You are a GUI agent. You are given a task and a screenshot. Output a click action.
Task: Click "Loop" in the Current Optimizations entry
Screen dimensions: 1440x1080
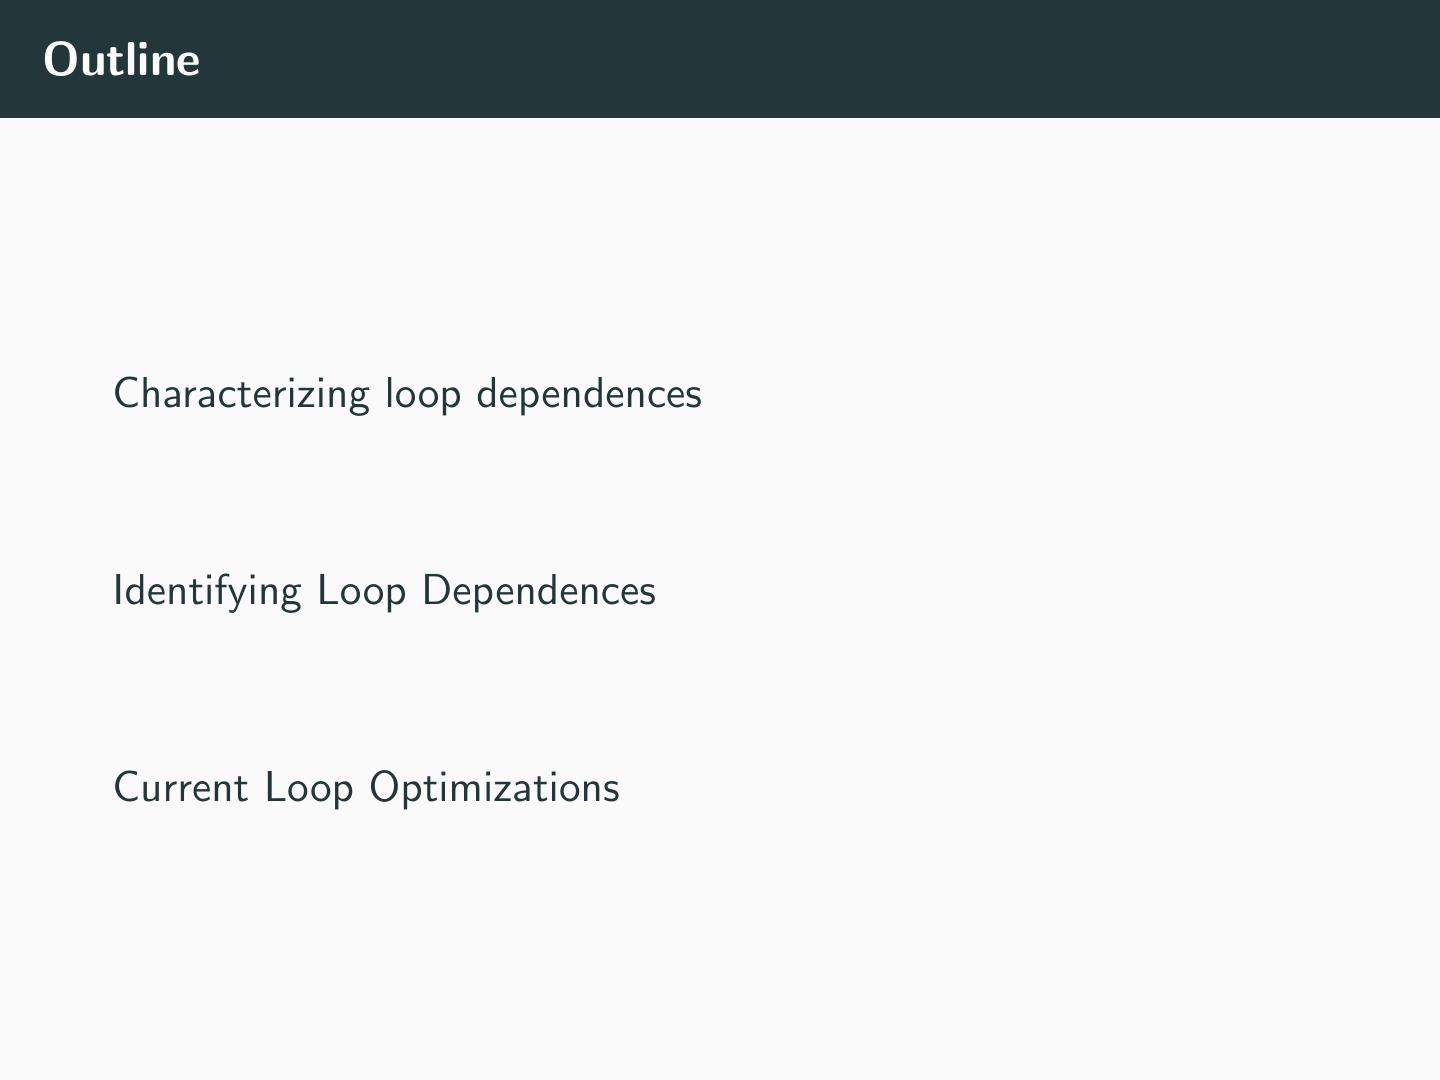(308, 788)
